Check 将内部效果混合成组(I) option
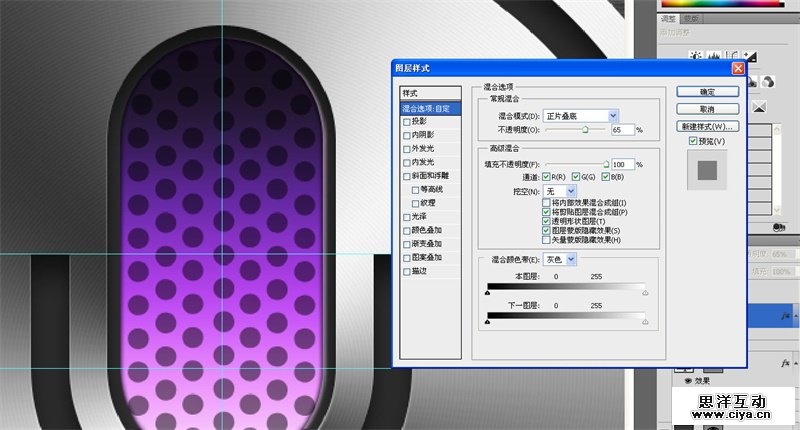This screenshot has width=800, height=430. pyautogui.click(x=546, y=203)
